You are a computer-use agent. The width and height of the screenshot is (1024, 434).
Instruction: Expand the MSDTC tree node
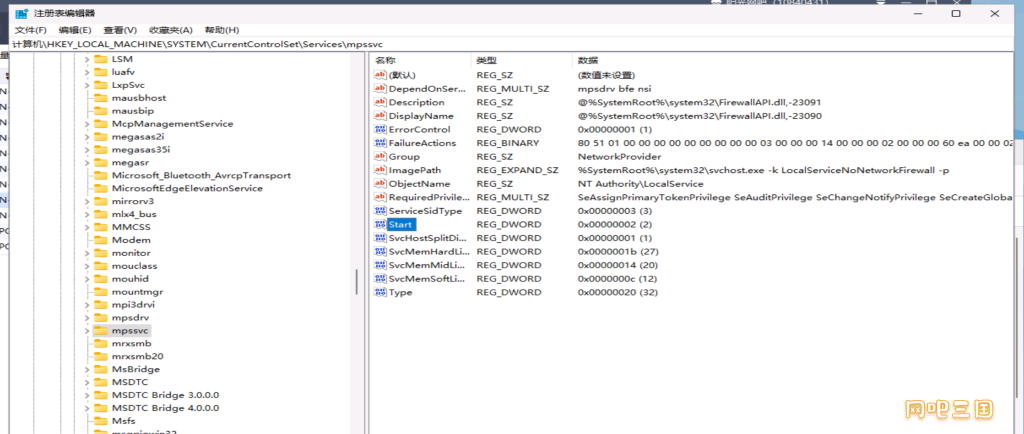pyautogui.click(x=86, y=382)
